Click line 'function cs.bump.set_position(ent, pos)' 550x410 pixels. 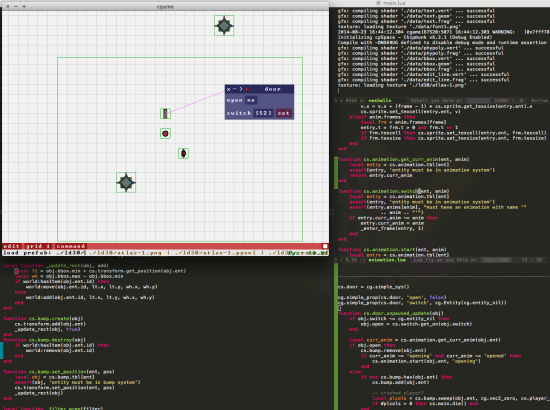59,372
